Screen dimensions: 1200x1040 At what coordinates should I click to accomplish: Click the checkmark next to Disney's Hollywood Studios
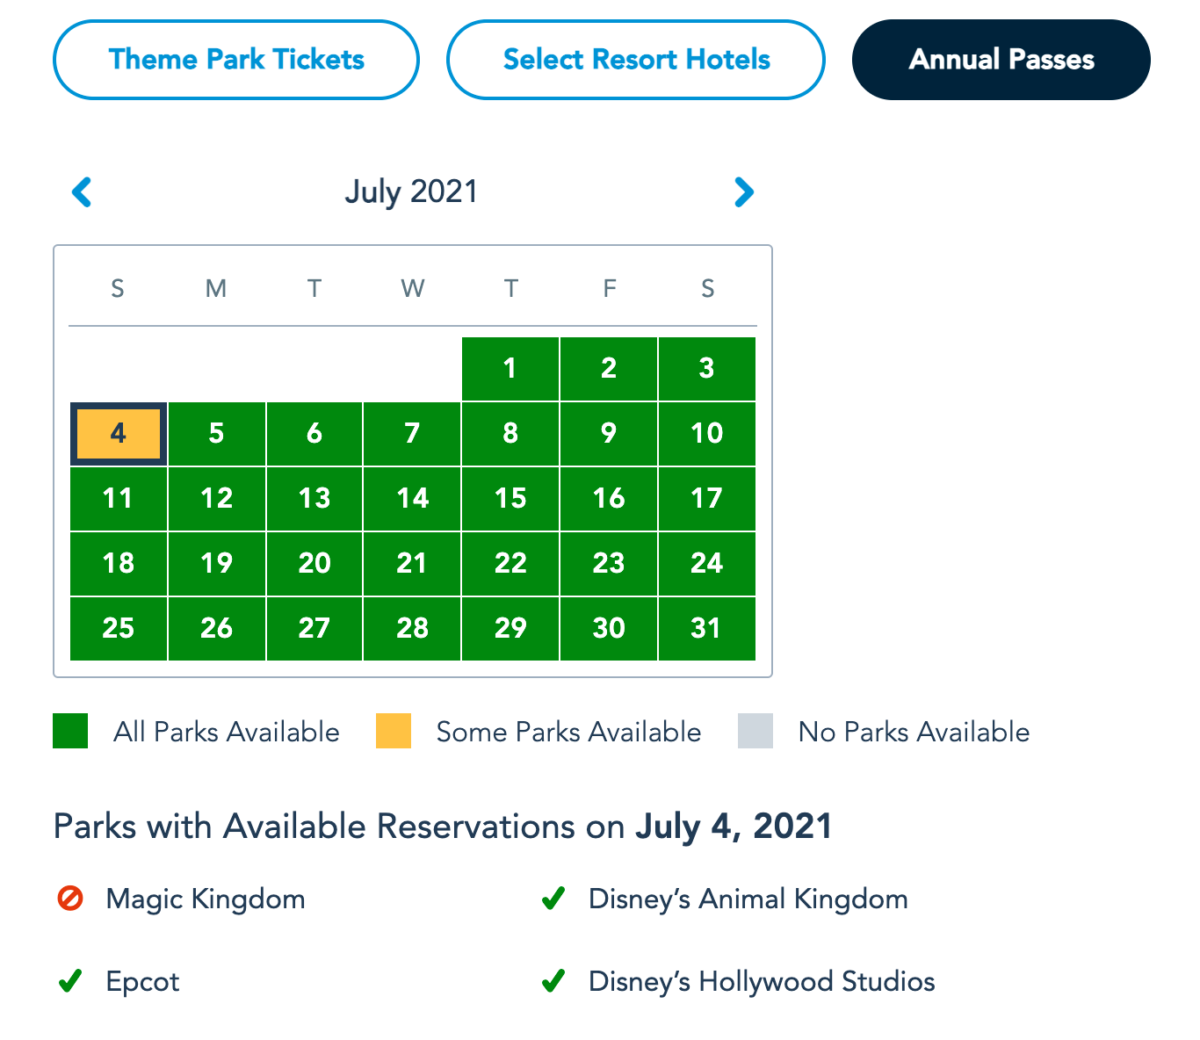click(553, 981)
